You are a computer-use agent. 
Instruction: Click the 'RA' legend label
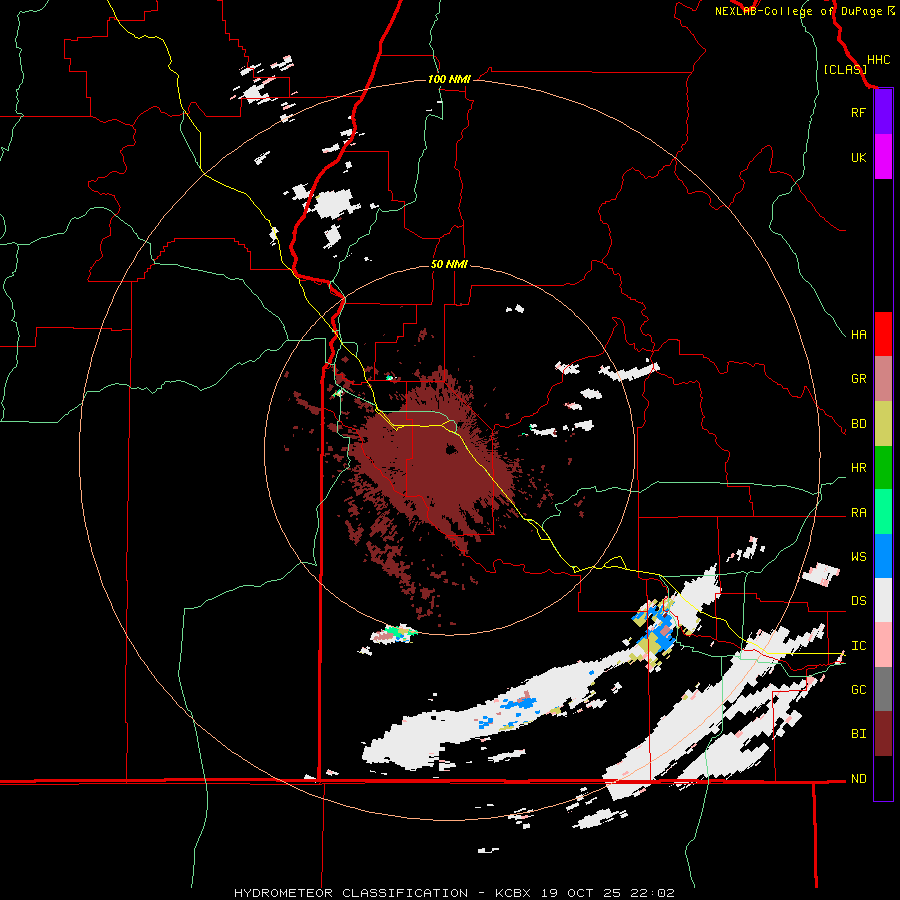click(859, 513)
